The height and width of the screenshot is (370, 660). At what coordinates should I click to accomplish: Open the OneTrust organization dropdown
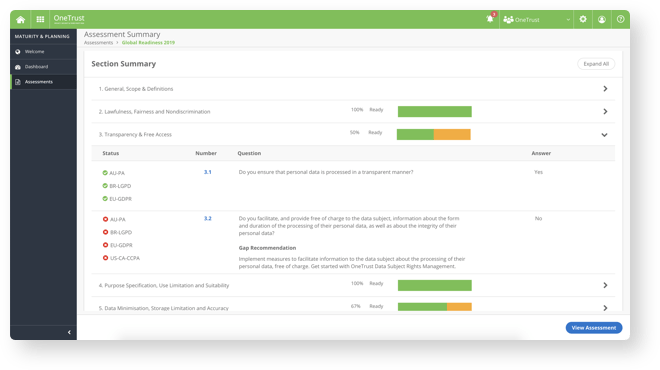pos(536,20)
